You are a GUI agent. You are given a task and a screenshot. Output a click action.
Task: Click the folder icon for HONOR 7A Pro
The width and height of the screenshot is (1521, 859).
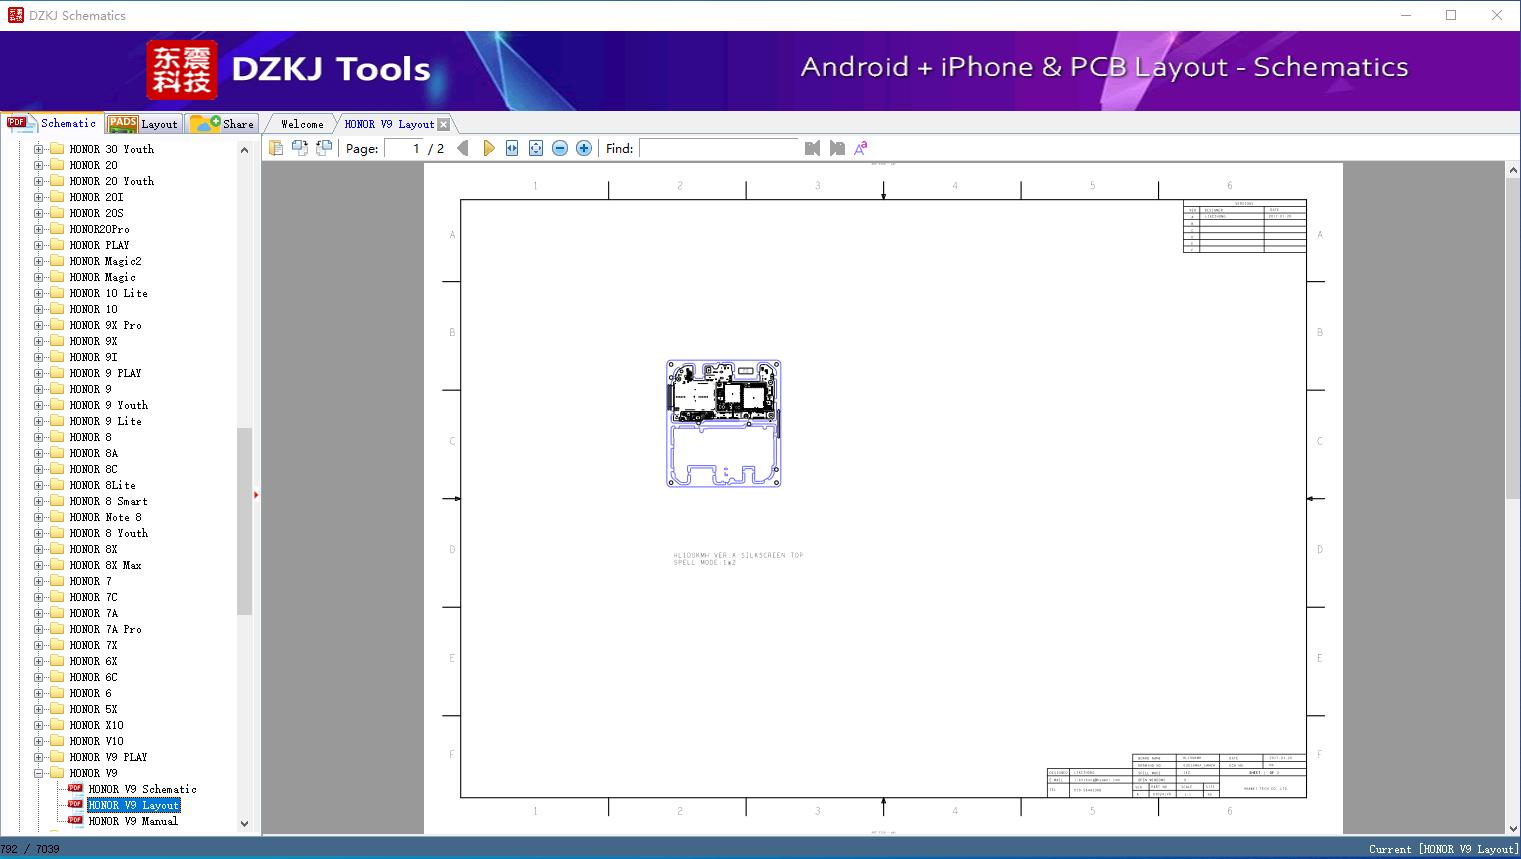pos(57,629)
